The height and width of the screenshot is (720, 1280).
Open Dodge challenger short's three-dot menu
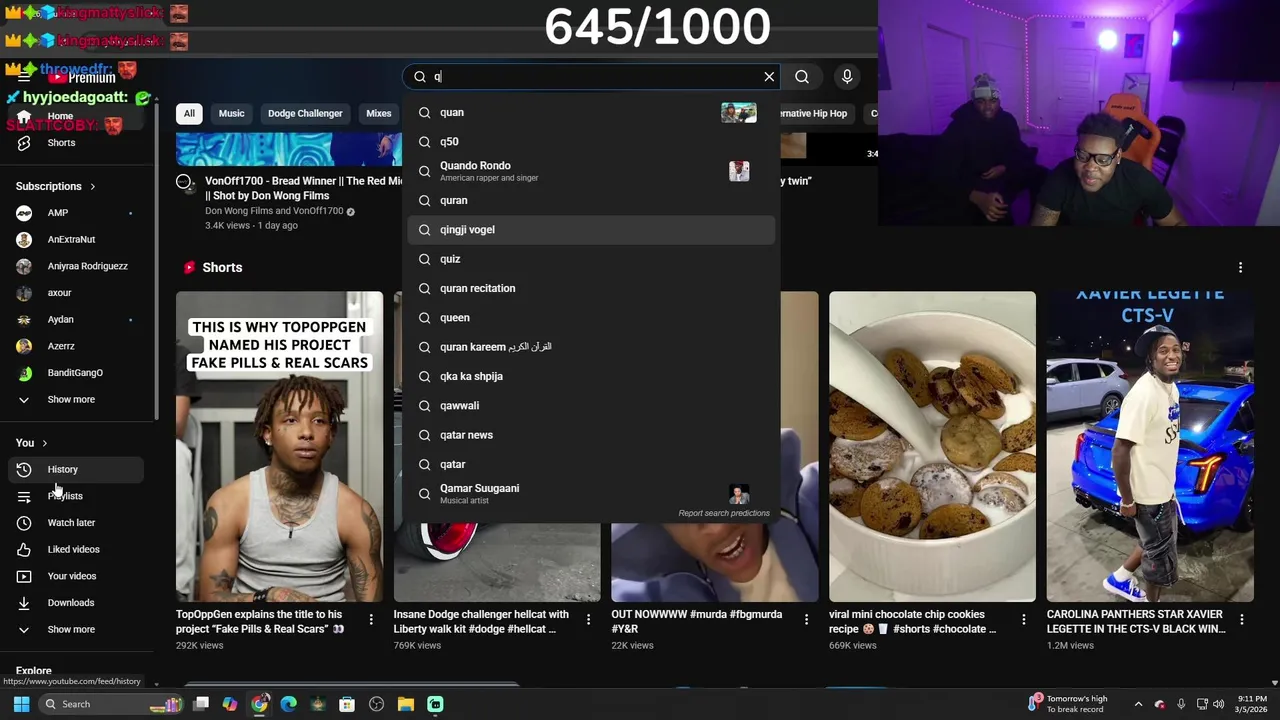click(x=588, y=620)
